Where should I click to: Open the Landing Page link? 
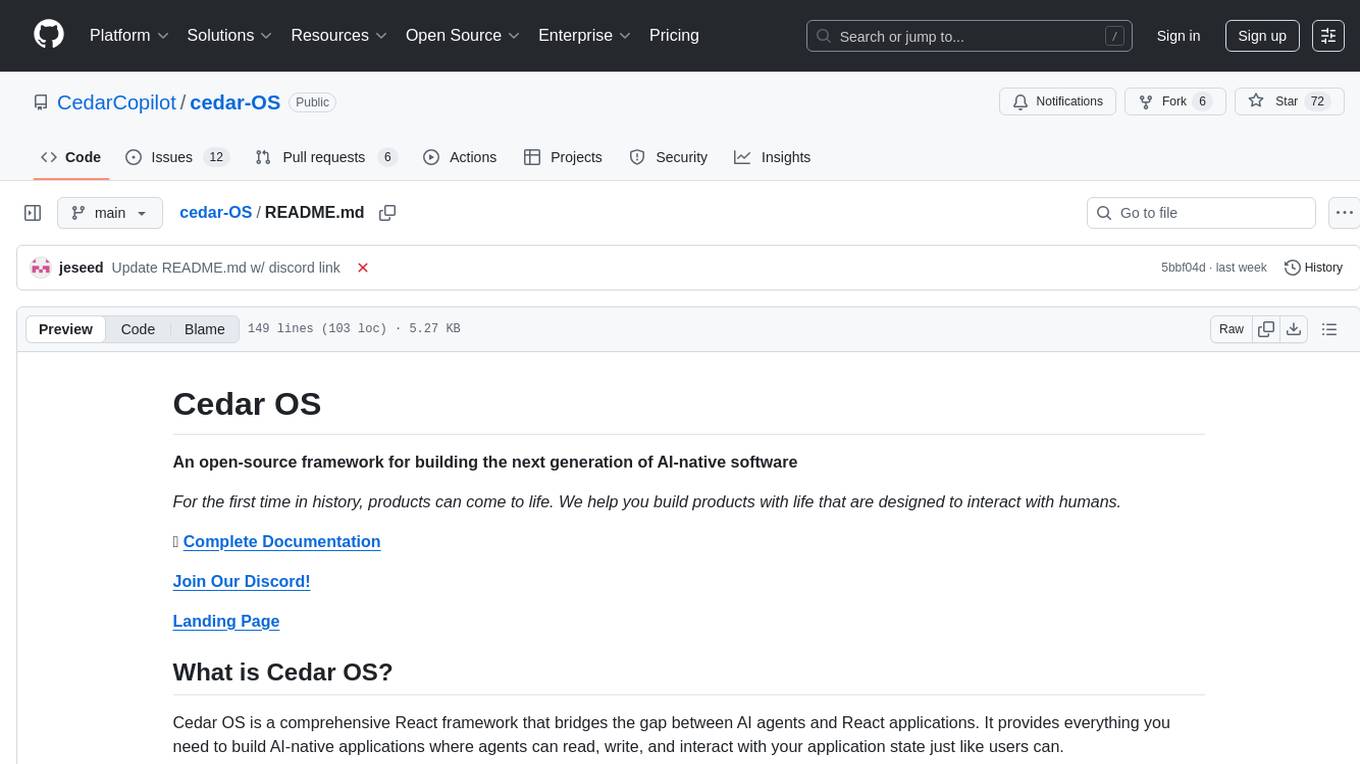point(226,621)
